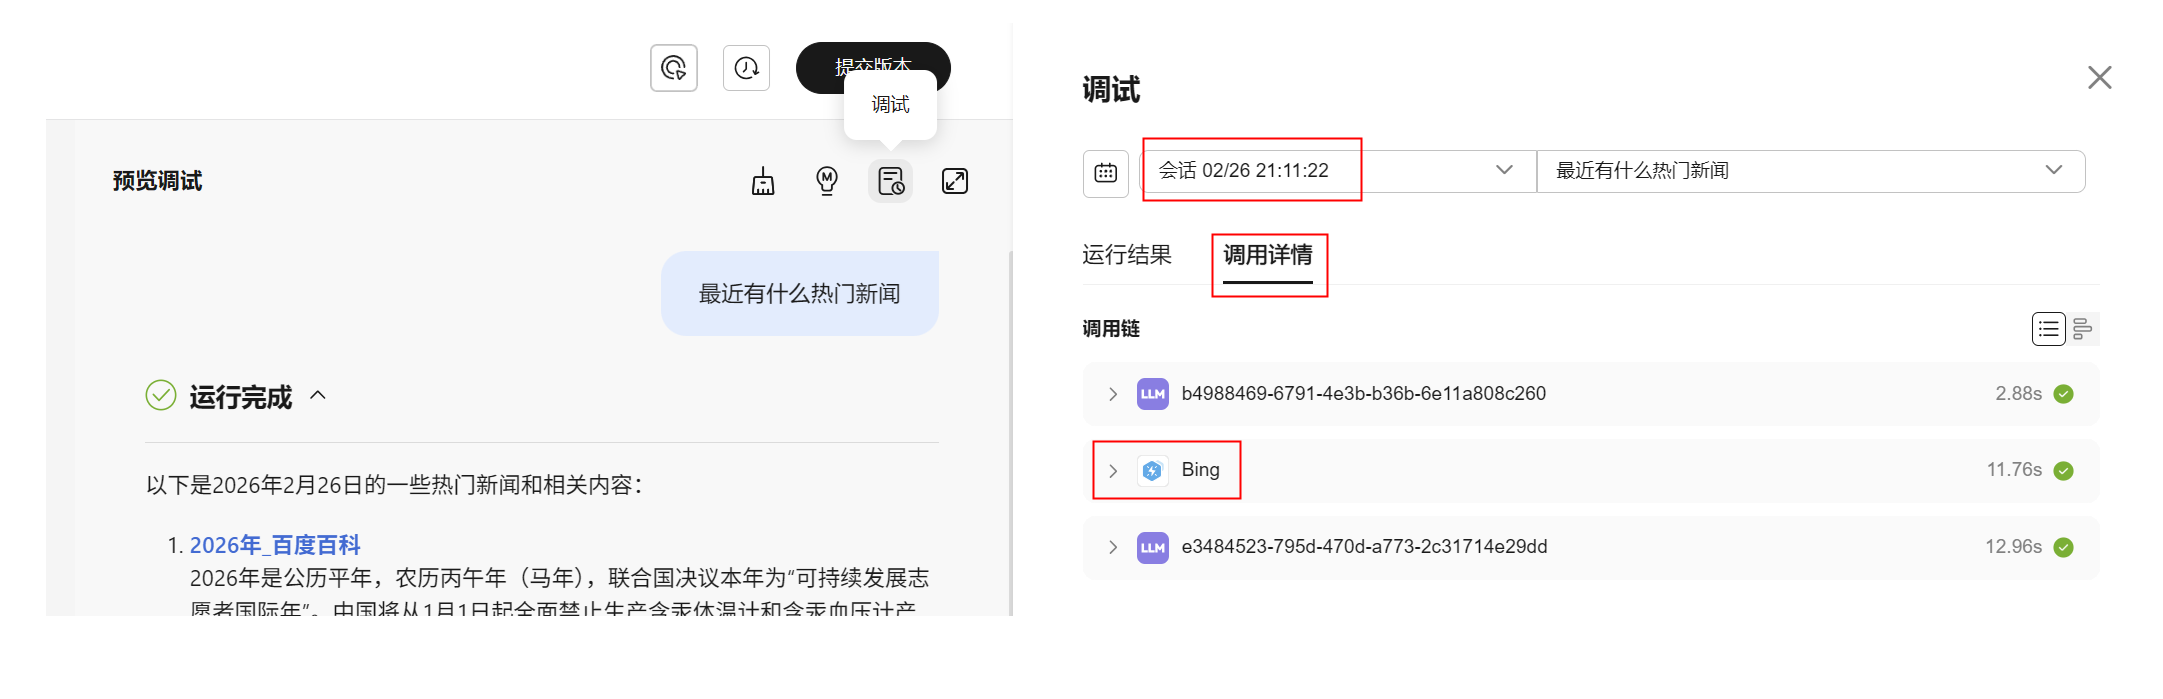The height and width of the screenshot is (699, 2163).
Task: Collapse the 运行完成 section
Action: pyautogui.click(x=318, y=396)
